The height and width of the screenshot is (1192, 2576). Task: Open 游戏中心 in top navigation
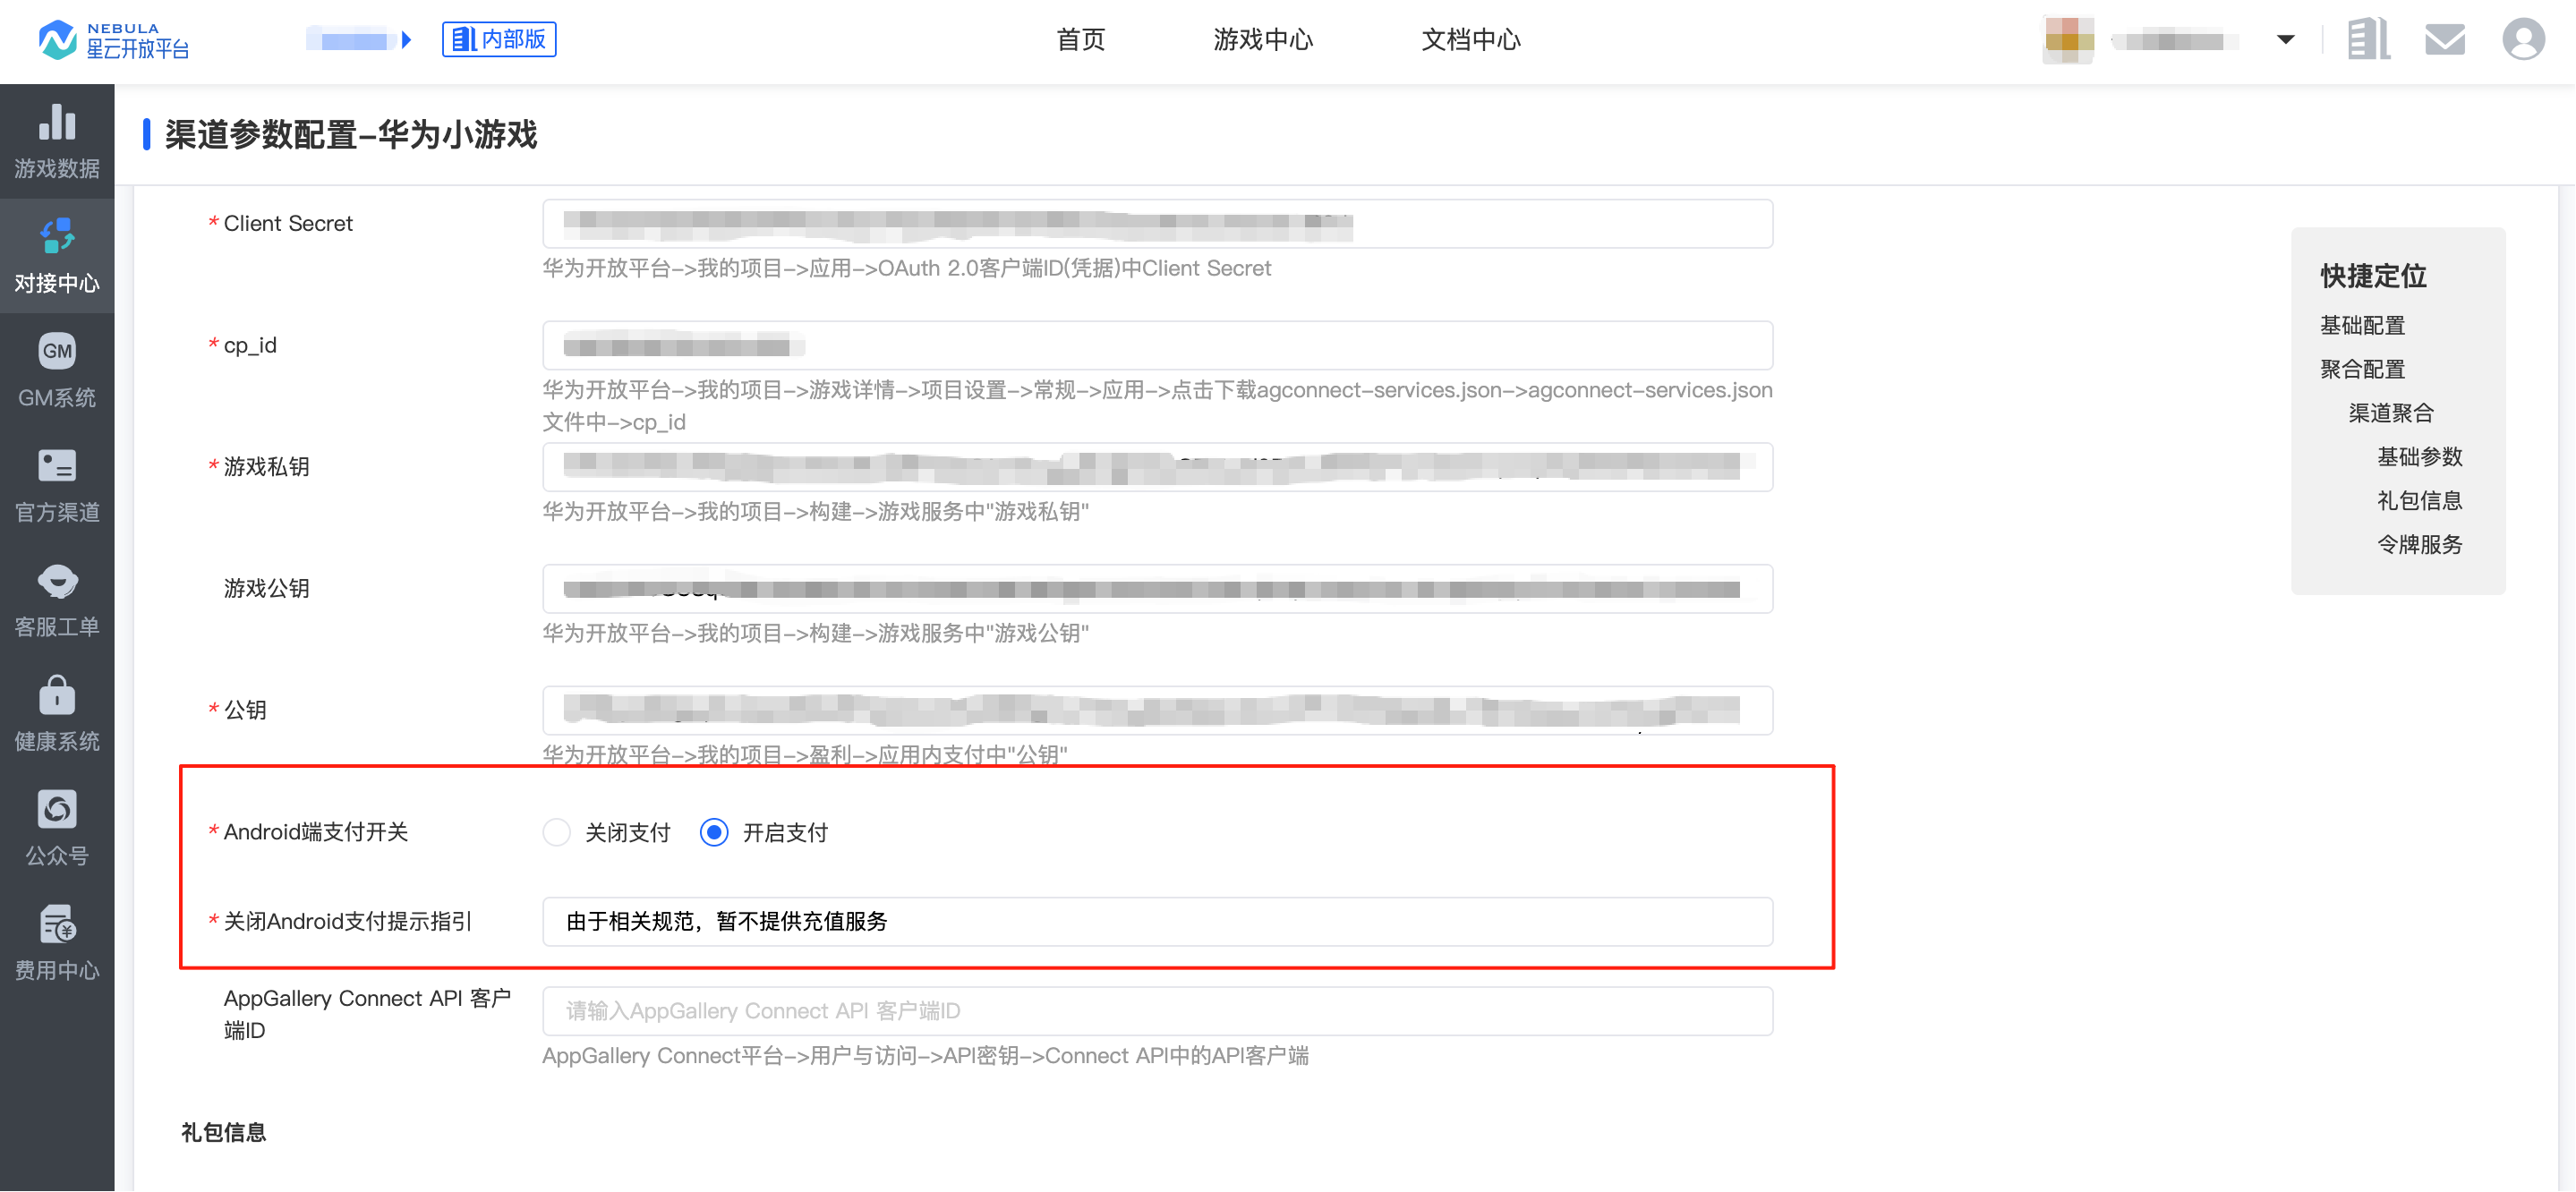tap(1263, 40)
